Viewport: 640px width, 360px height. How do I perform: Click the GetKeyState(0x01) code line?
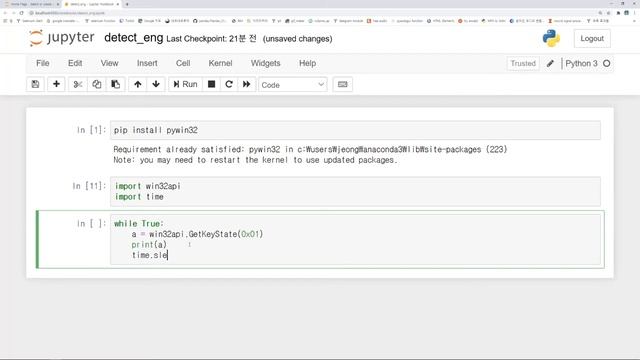pyautogui.click(x=198, y=234)
